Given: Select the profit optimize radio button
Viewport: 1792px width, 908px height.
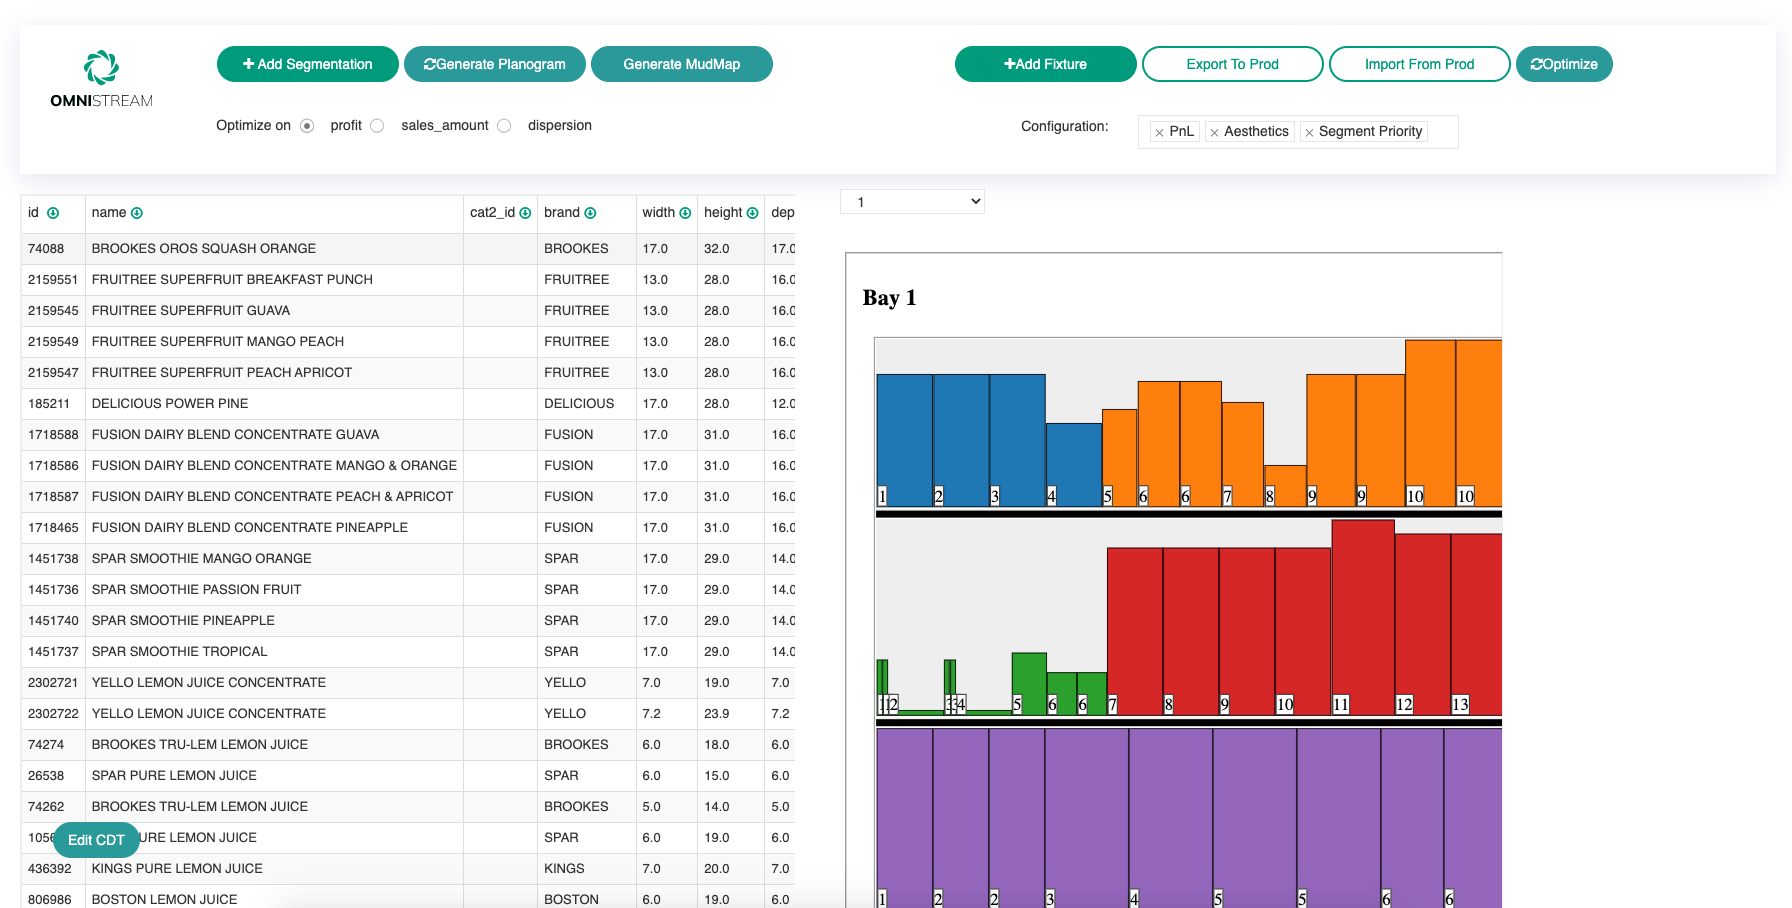Looking at the screenshot, I should click(307, 126).
